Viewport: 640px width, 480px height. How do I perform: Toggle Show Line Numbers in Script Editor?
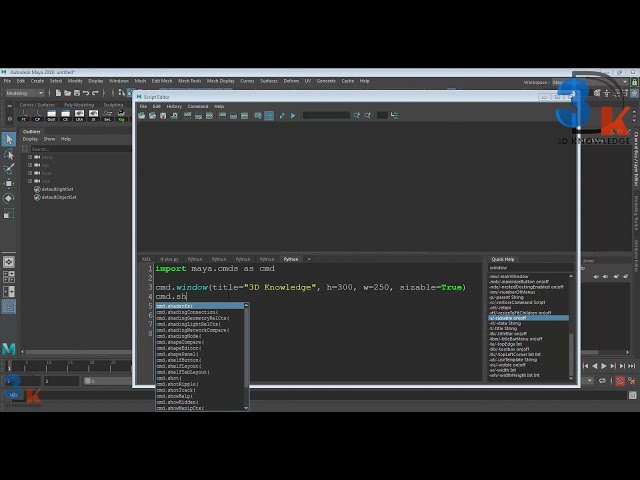pyautogui.click(x=269, y=116)
